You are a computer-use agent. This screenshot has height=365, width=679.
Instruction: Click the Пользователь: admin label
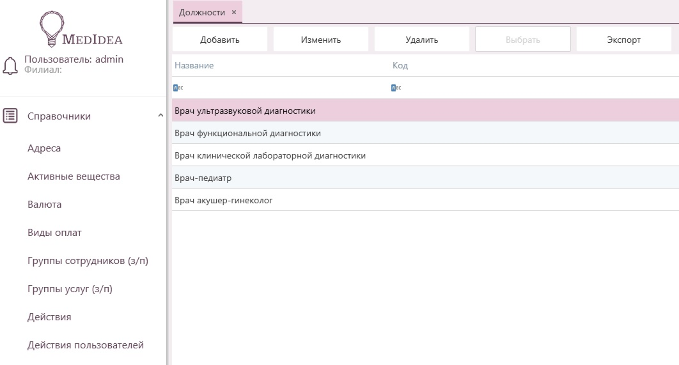[74, 59]
